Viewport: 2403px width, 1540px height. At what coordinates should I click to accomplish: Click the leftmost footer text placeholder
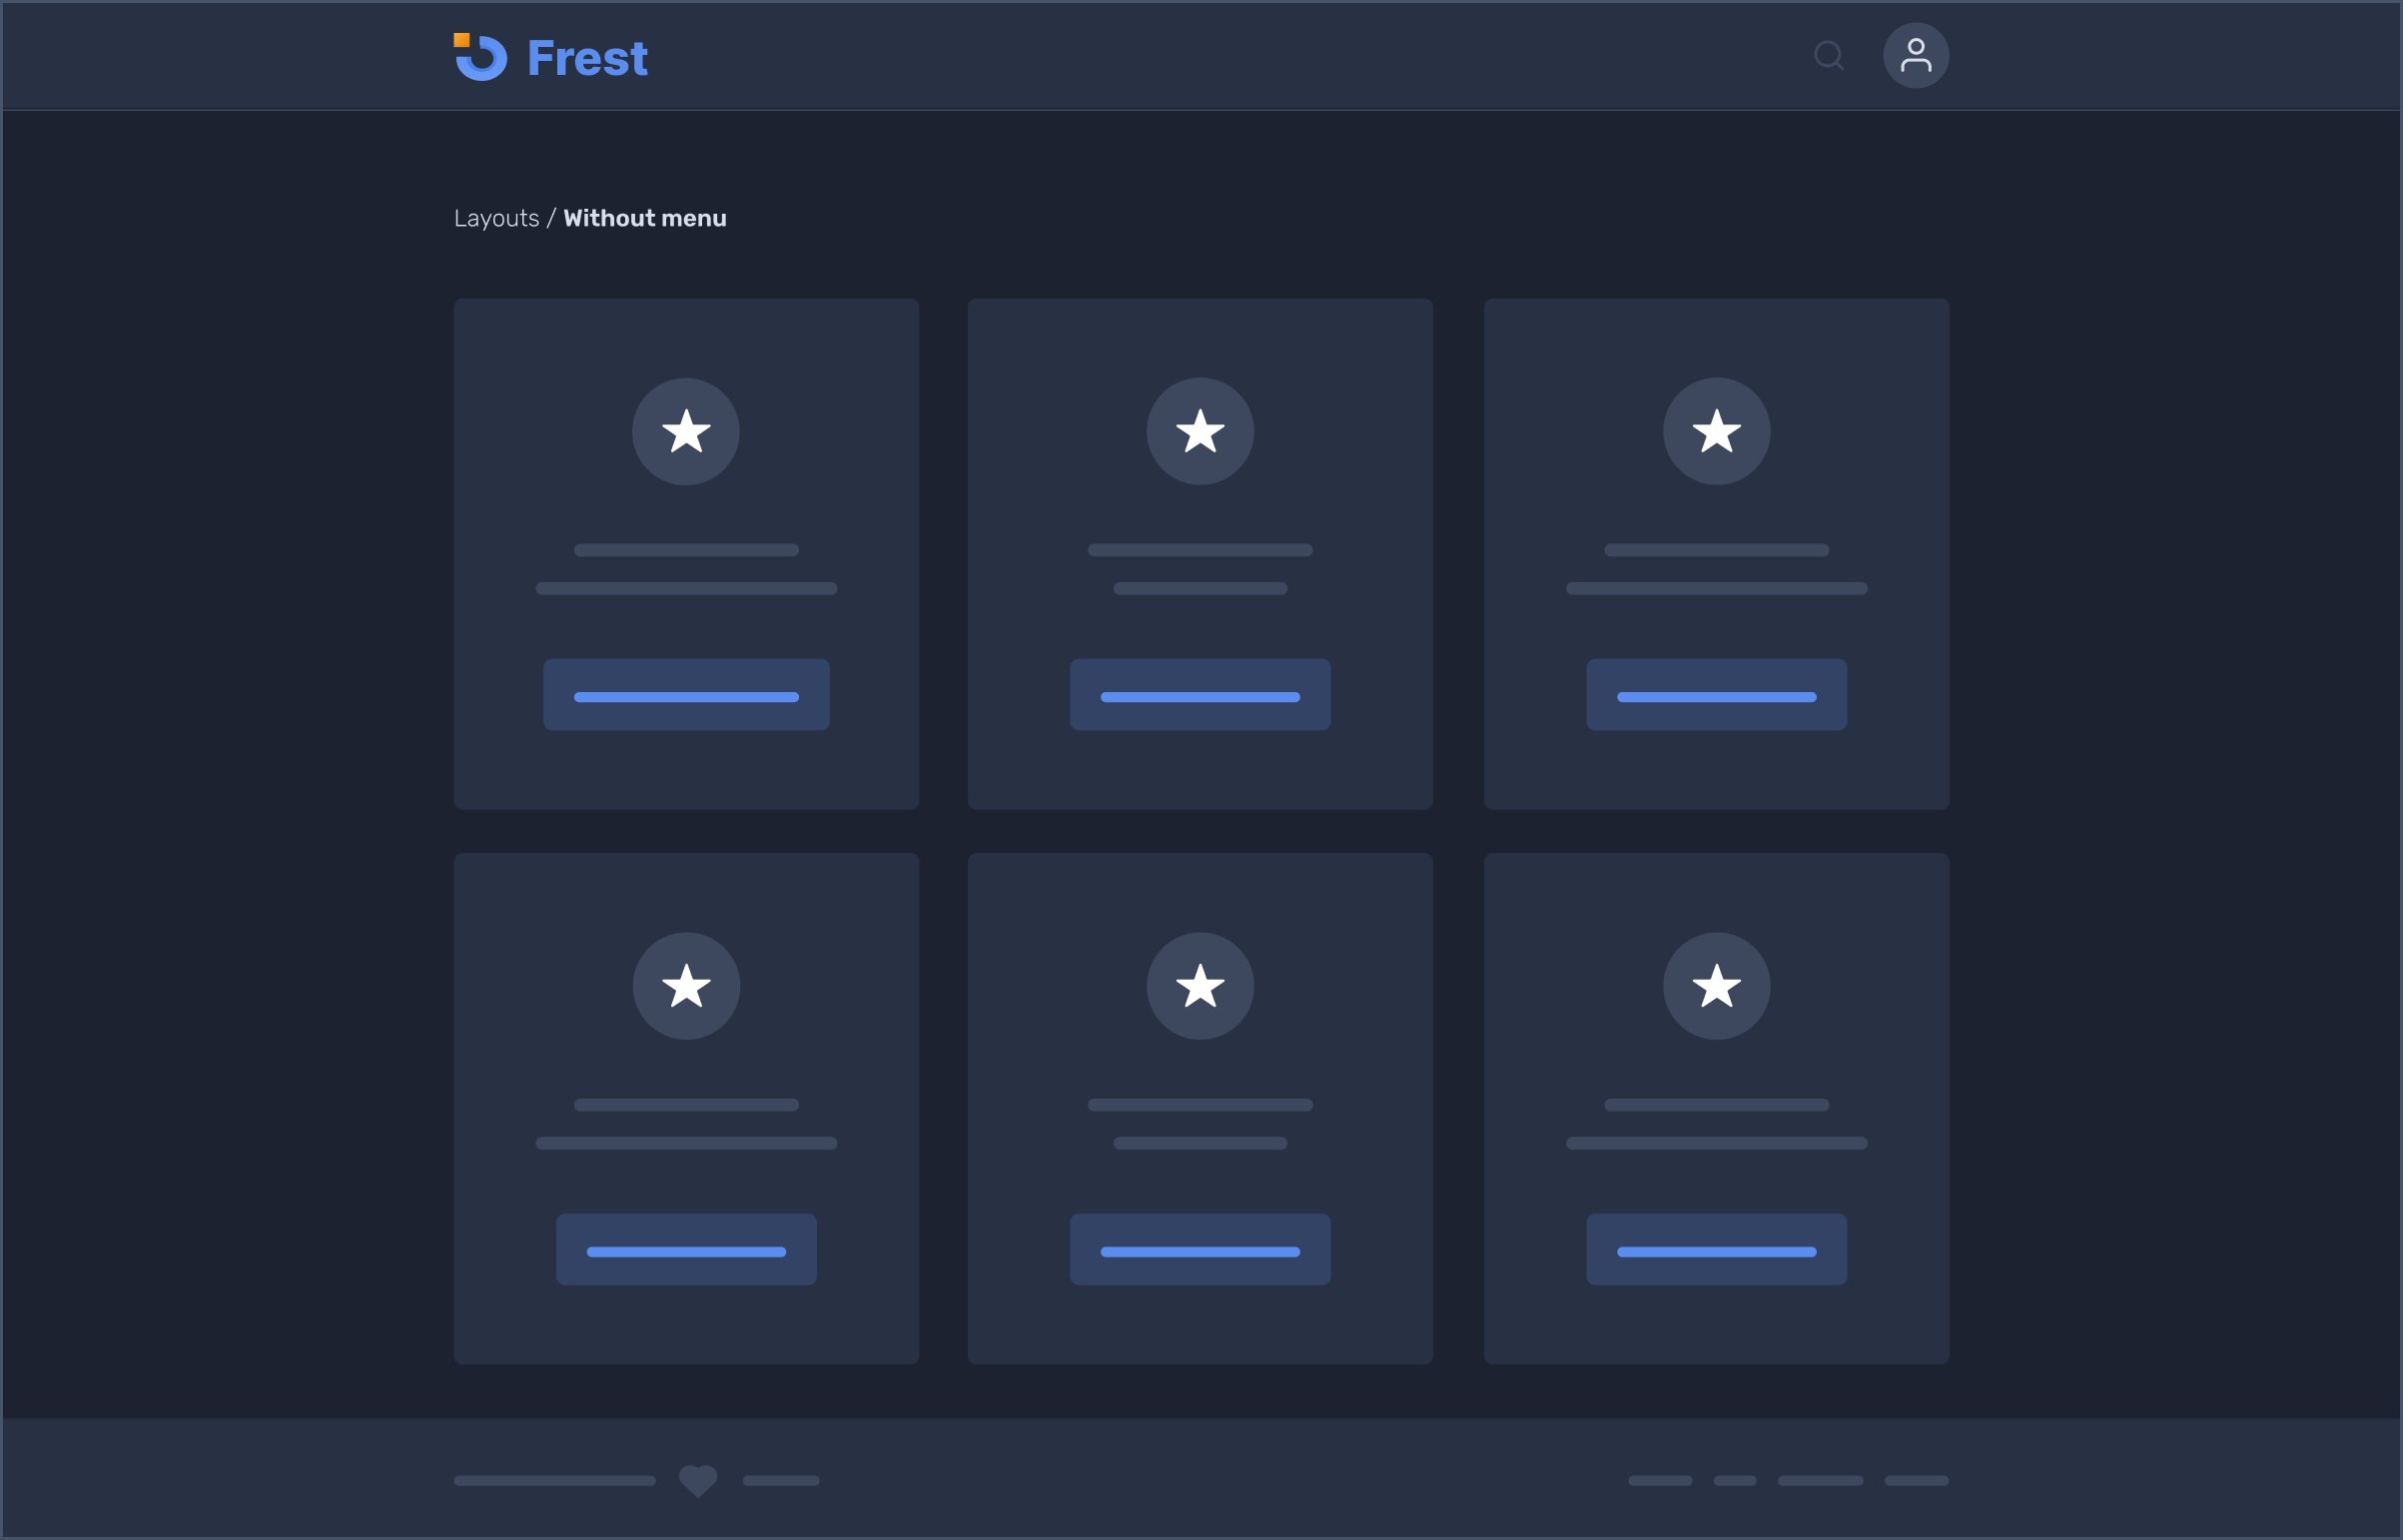pyautogui.click(x=554, y=1480)
